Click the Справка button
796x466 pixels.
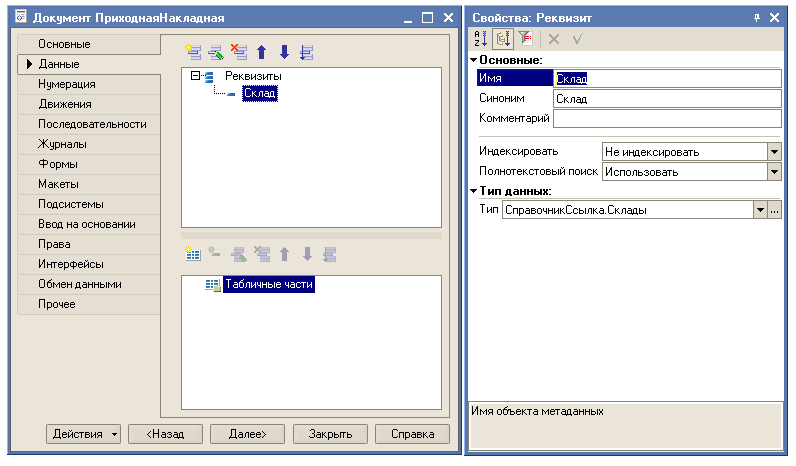412,434
